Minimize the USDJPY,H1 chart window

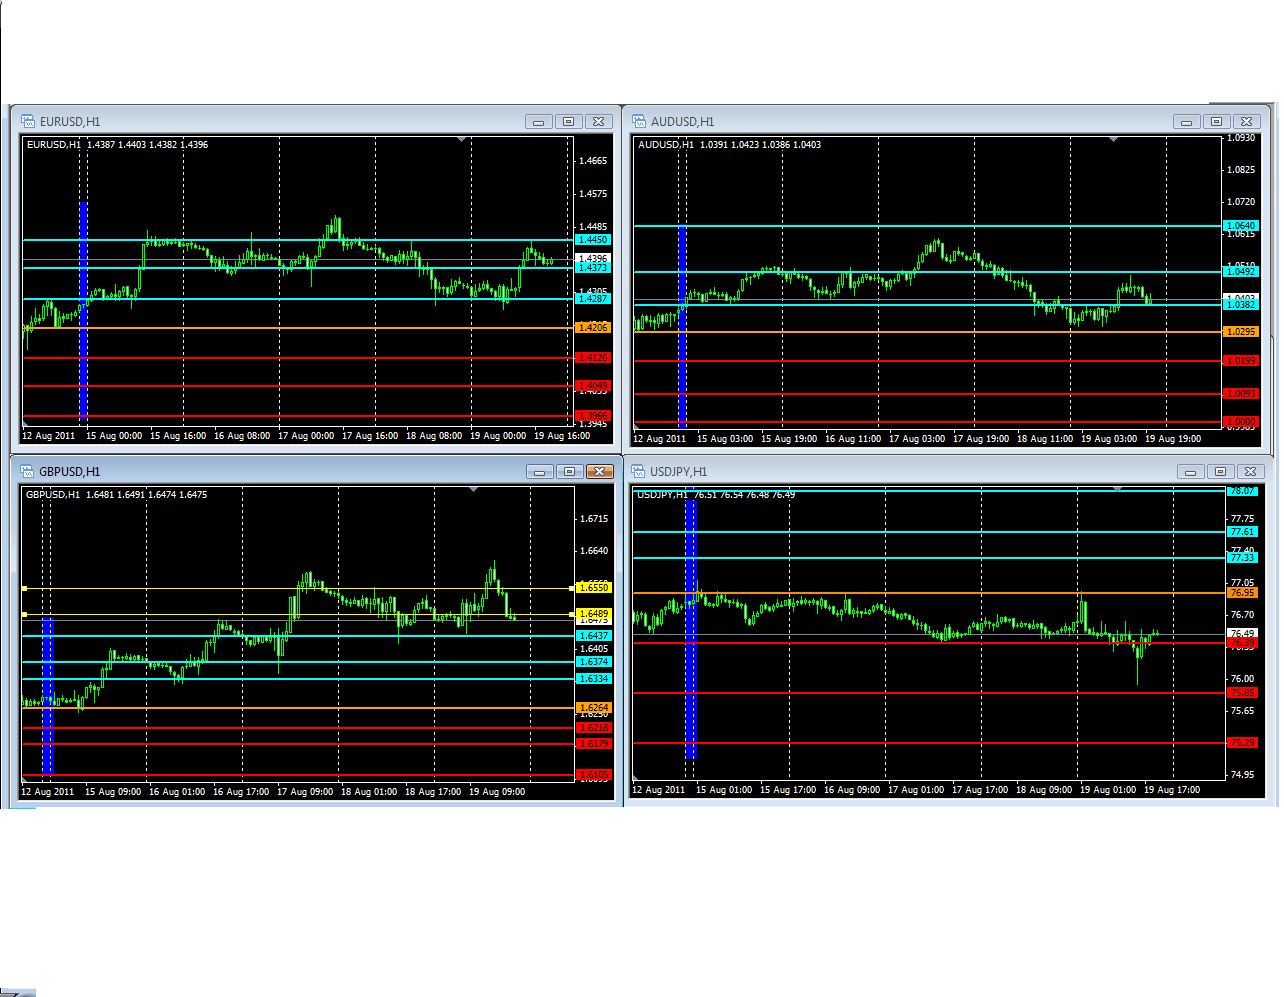pos(1191,472)
